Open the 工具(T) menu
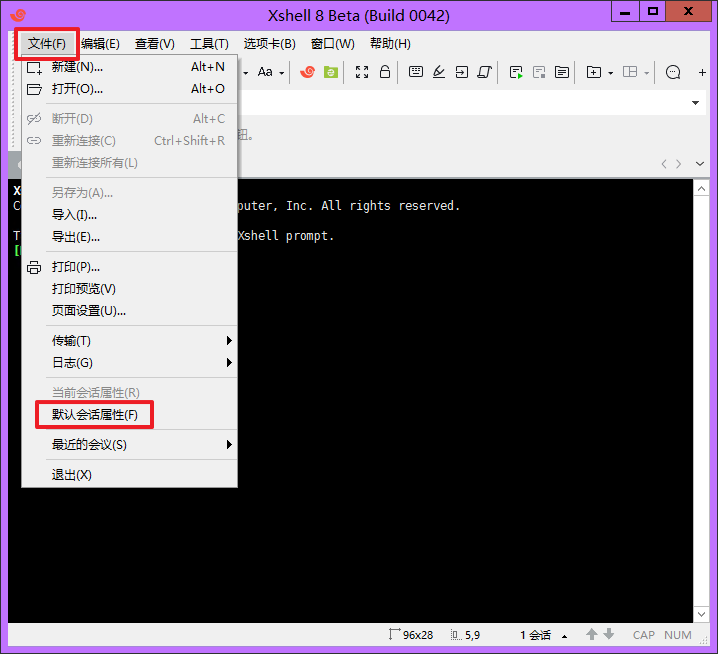Image resolution: width=718 pixels, height=654 pixels. click(209, 44)
